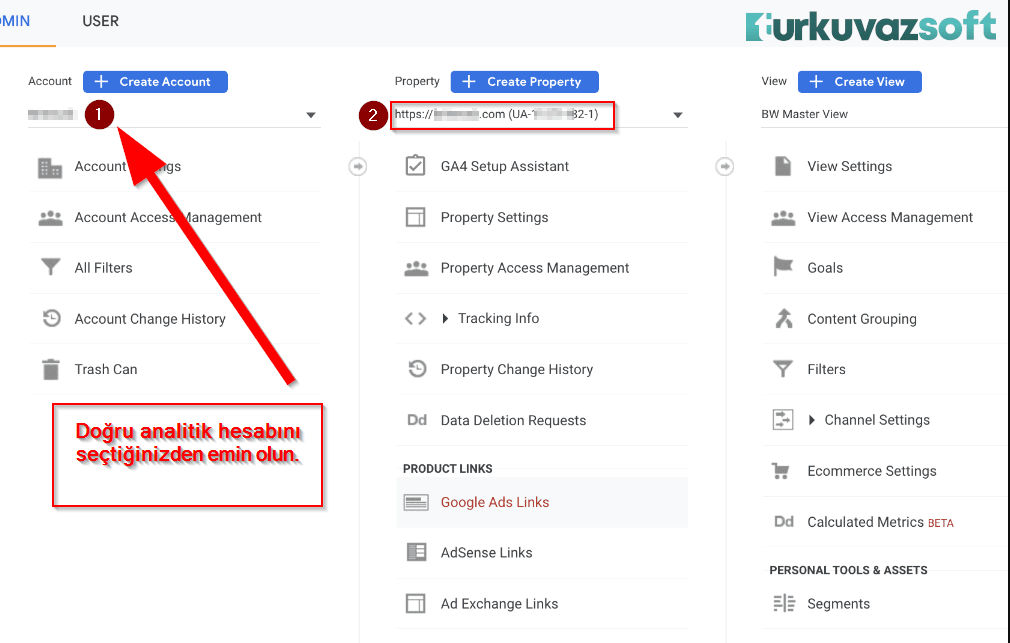The width and height of the screenshot is (1010, 643).
Task: Expand the Channel Settings triangle
Action: pyautogui.click(x=812, y=420)
